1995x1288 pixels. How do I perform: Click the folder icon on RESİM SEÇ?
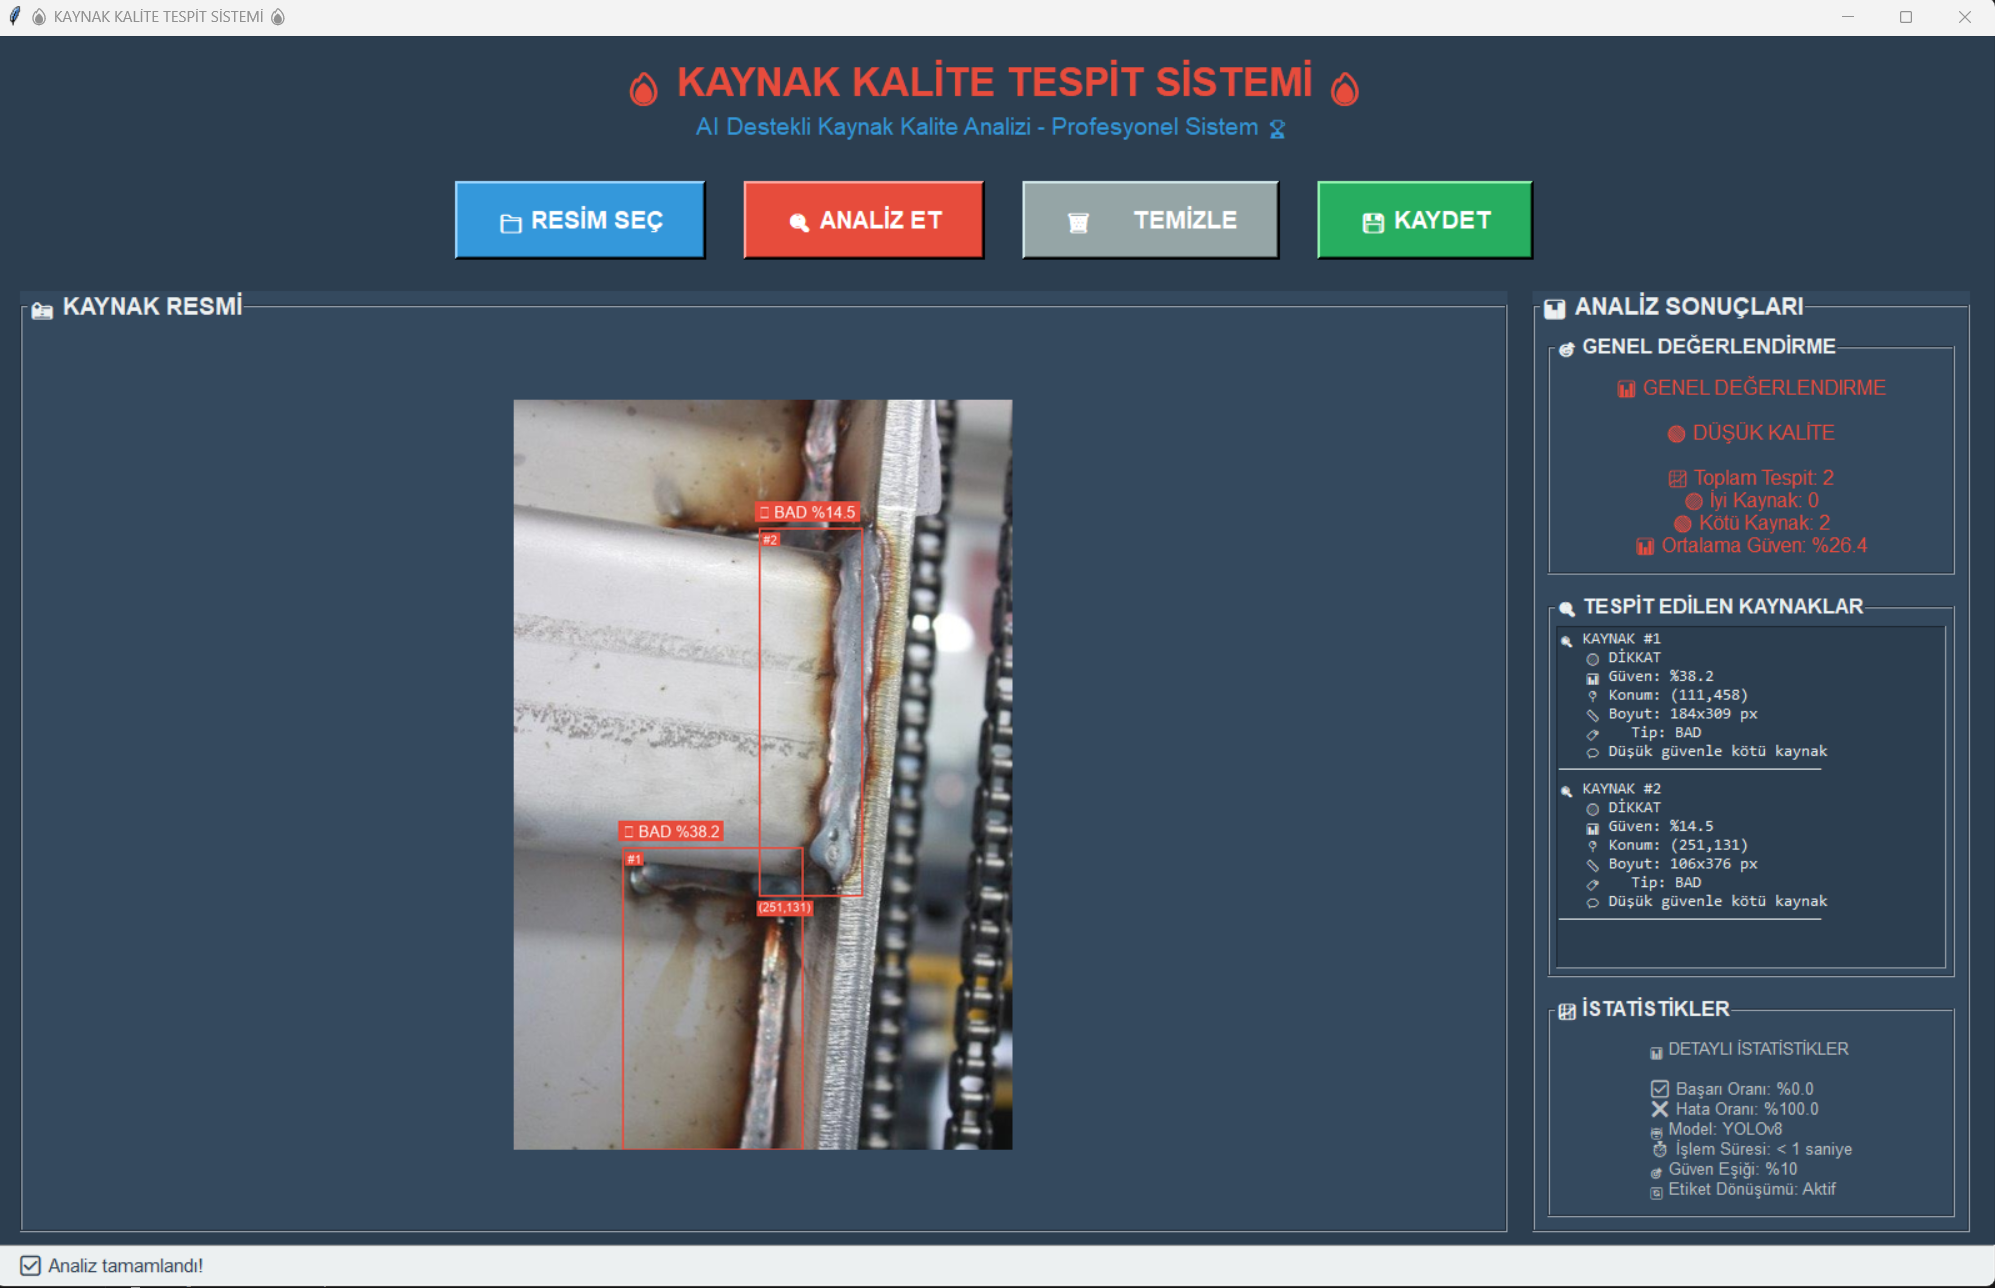[510, 223]
